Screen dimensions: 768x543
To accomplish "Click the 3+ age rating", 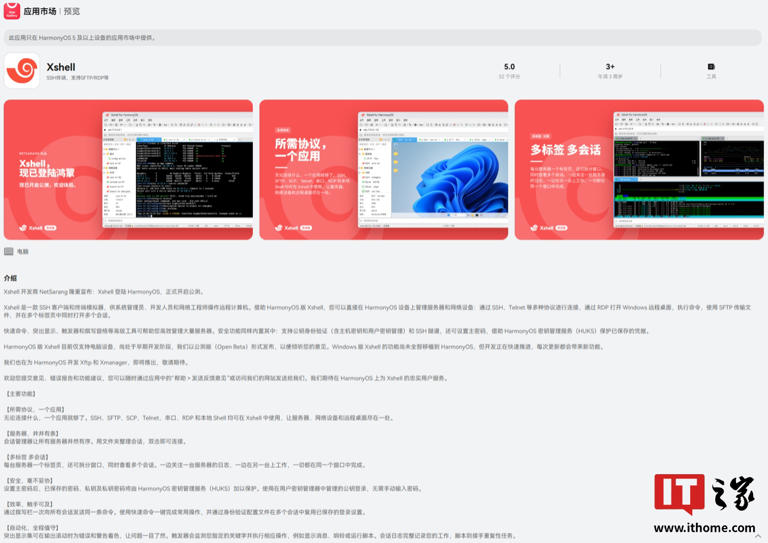I will click(x=610, y=67).
